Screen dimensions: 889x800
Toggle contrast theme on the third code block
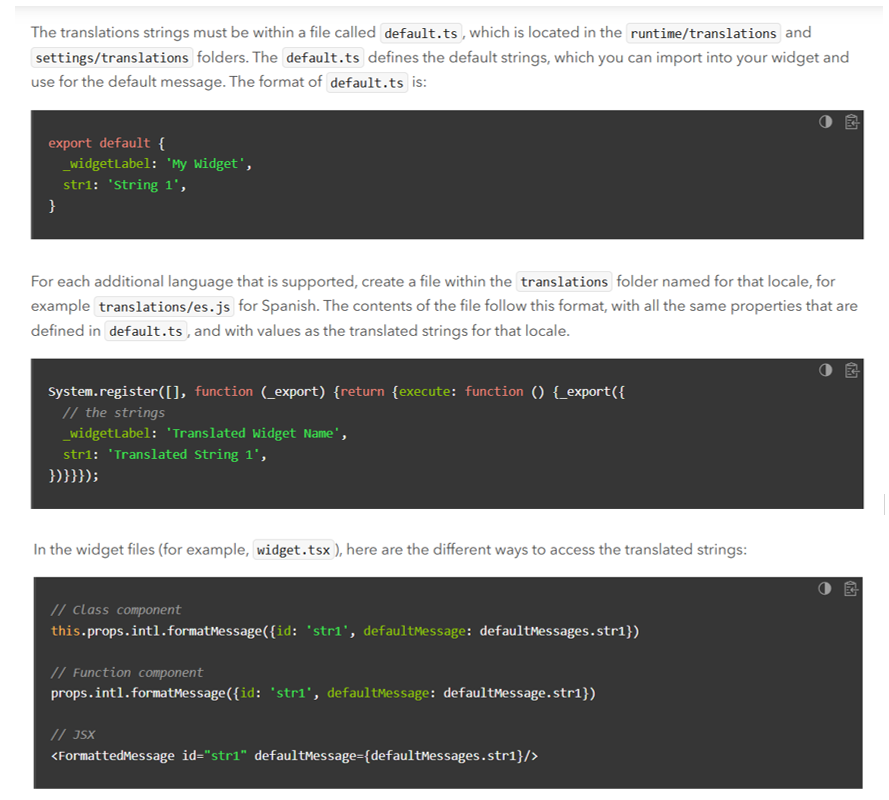(825, 589)
